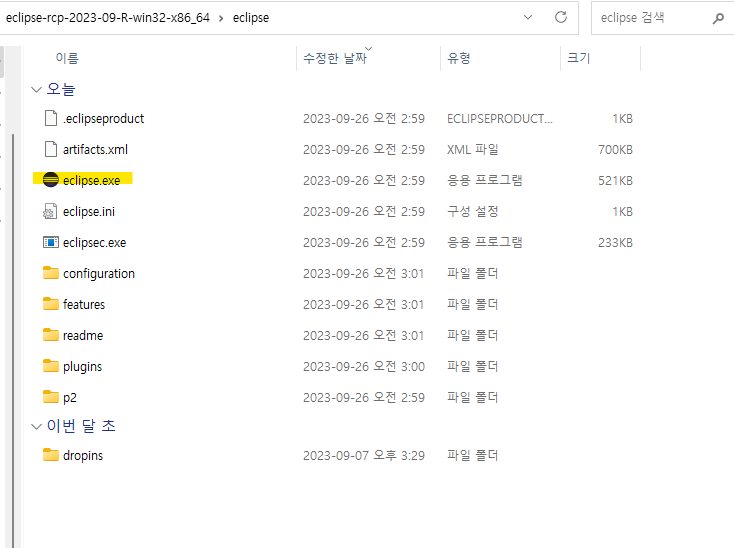Click the eclipse.exe application icon
This screenshot has width=734, height=548.
coord(51,180)
